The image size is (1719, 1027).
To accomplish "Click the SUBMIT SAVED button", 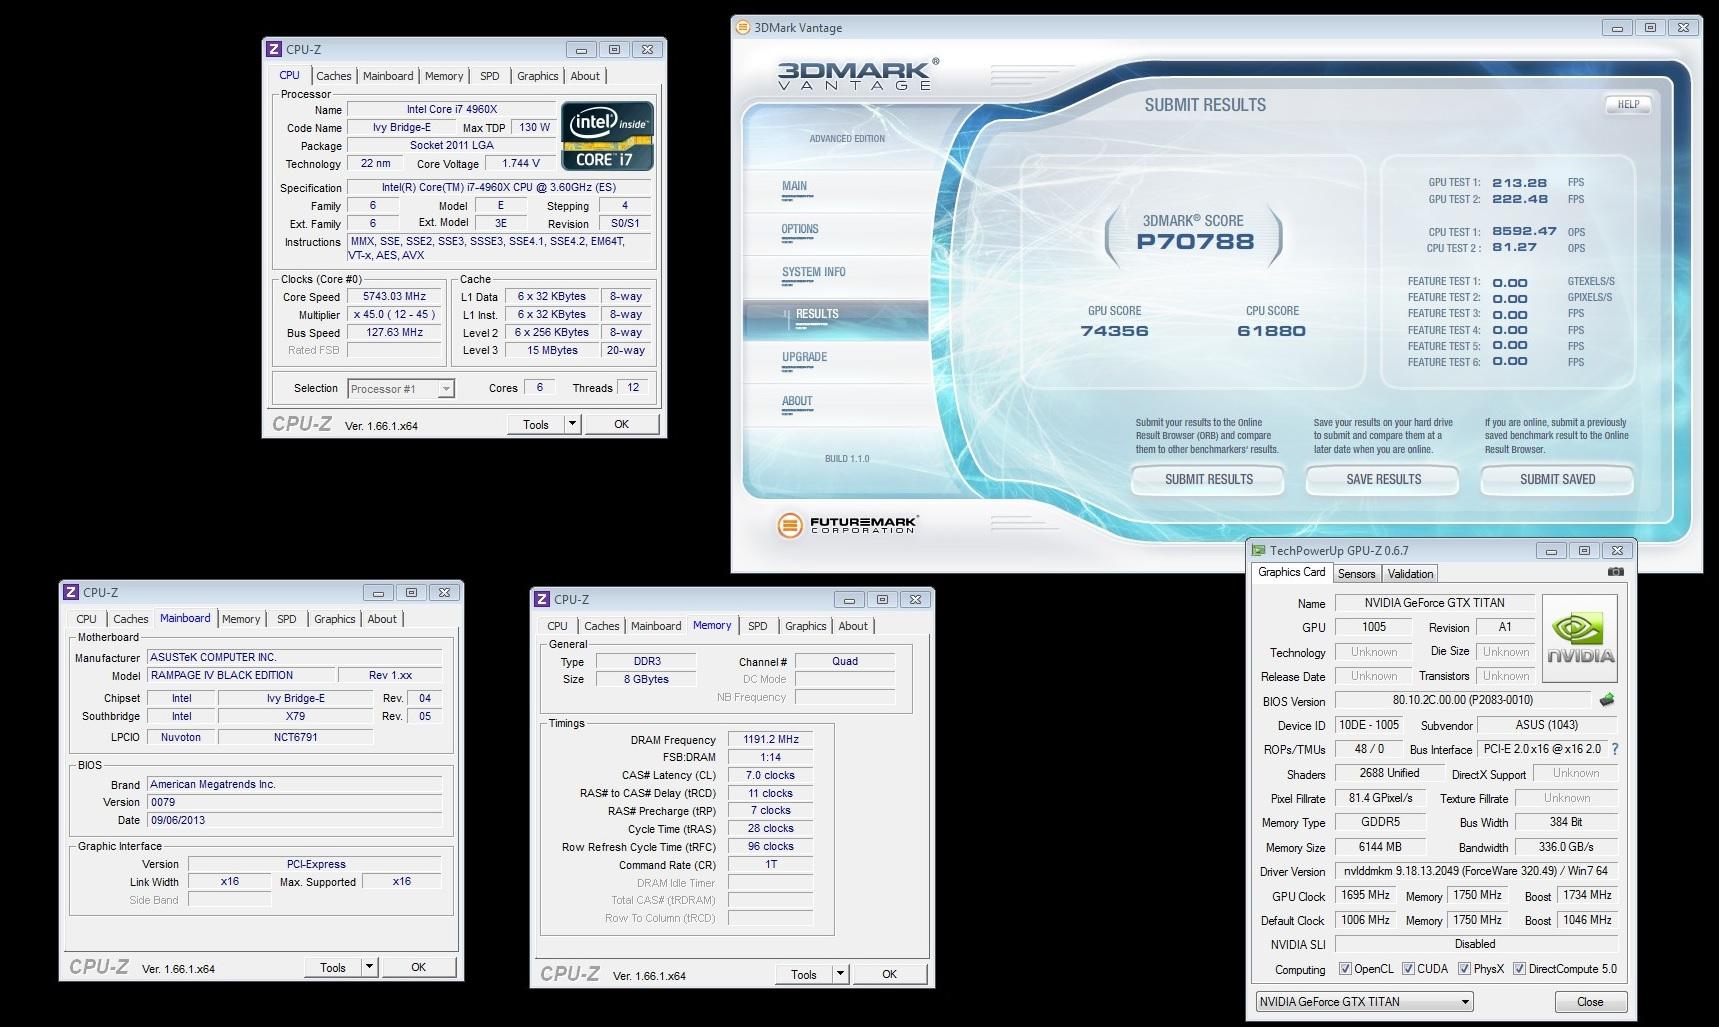I will (1557, 479).
